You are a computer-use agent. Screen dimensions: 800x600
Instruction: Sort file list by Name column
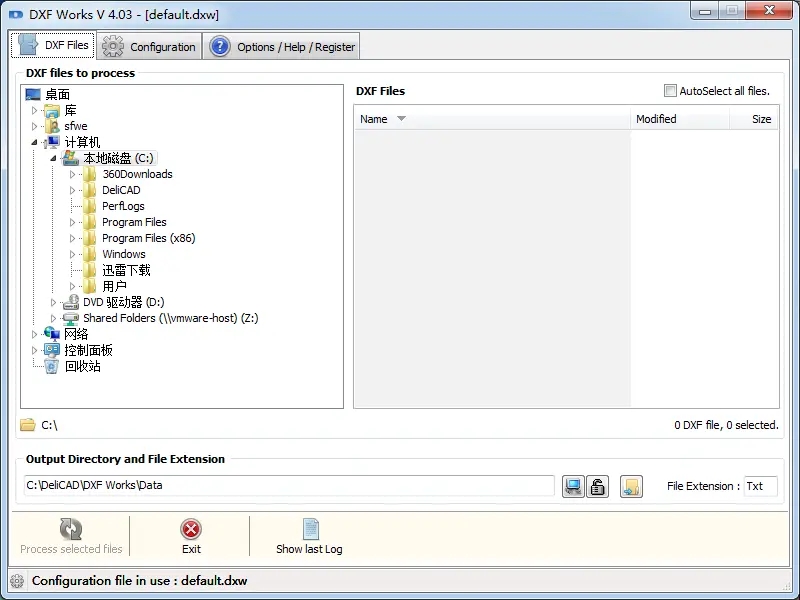[x=492, y=119]
